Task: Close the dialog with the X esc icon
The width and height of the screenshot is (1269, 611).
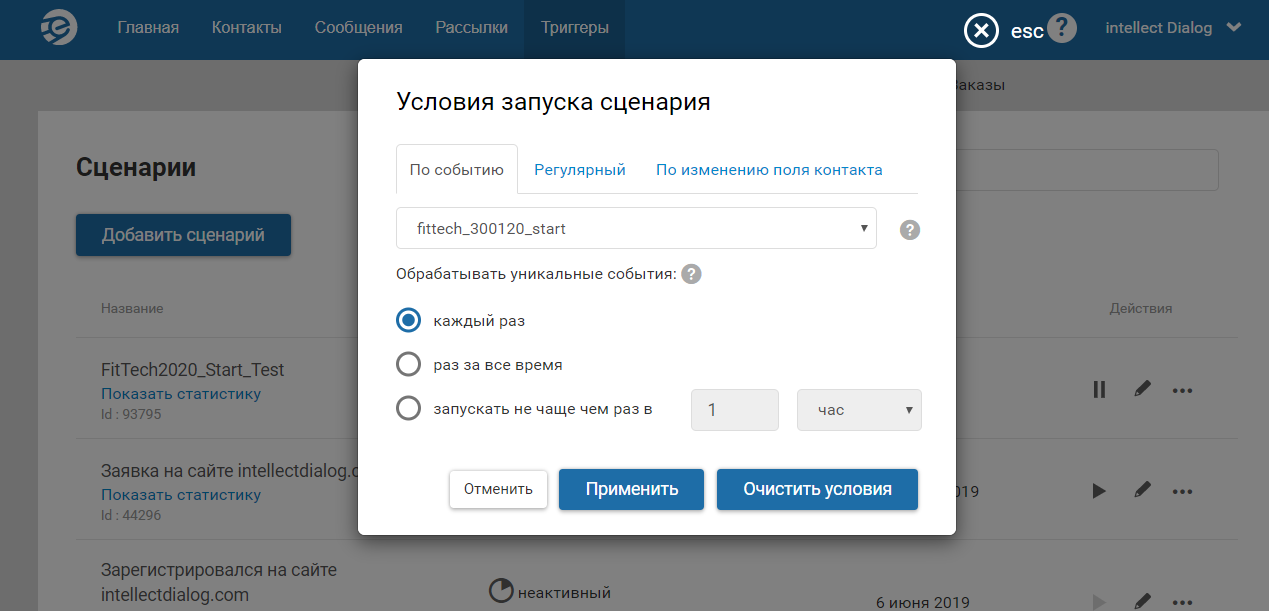Action: point(981,30)
